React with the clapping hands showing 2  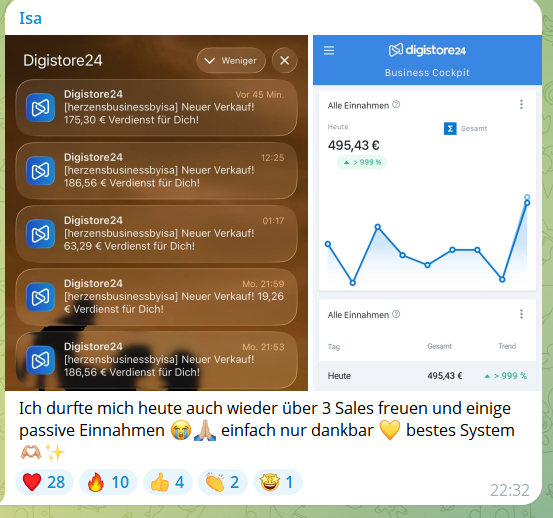pos(223,482)
